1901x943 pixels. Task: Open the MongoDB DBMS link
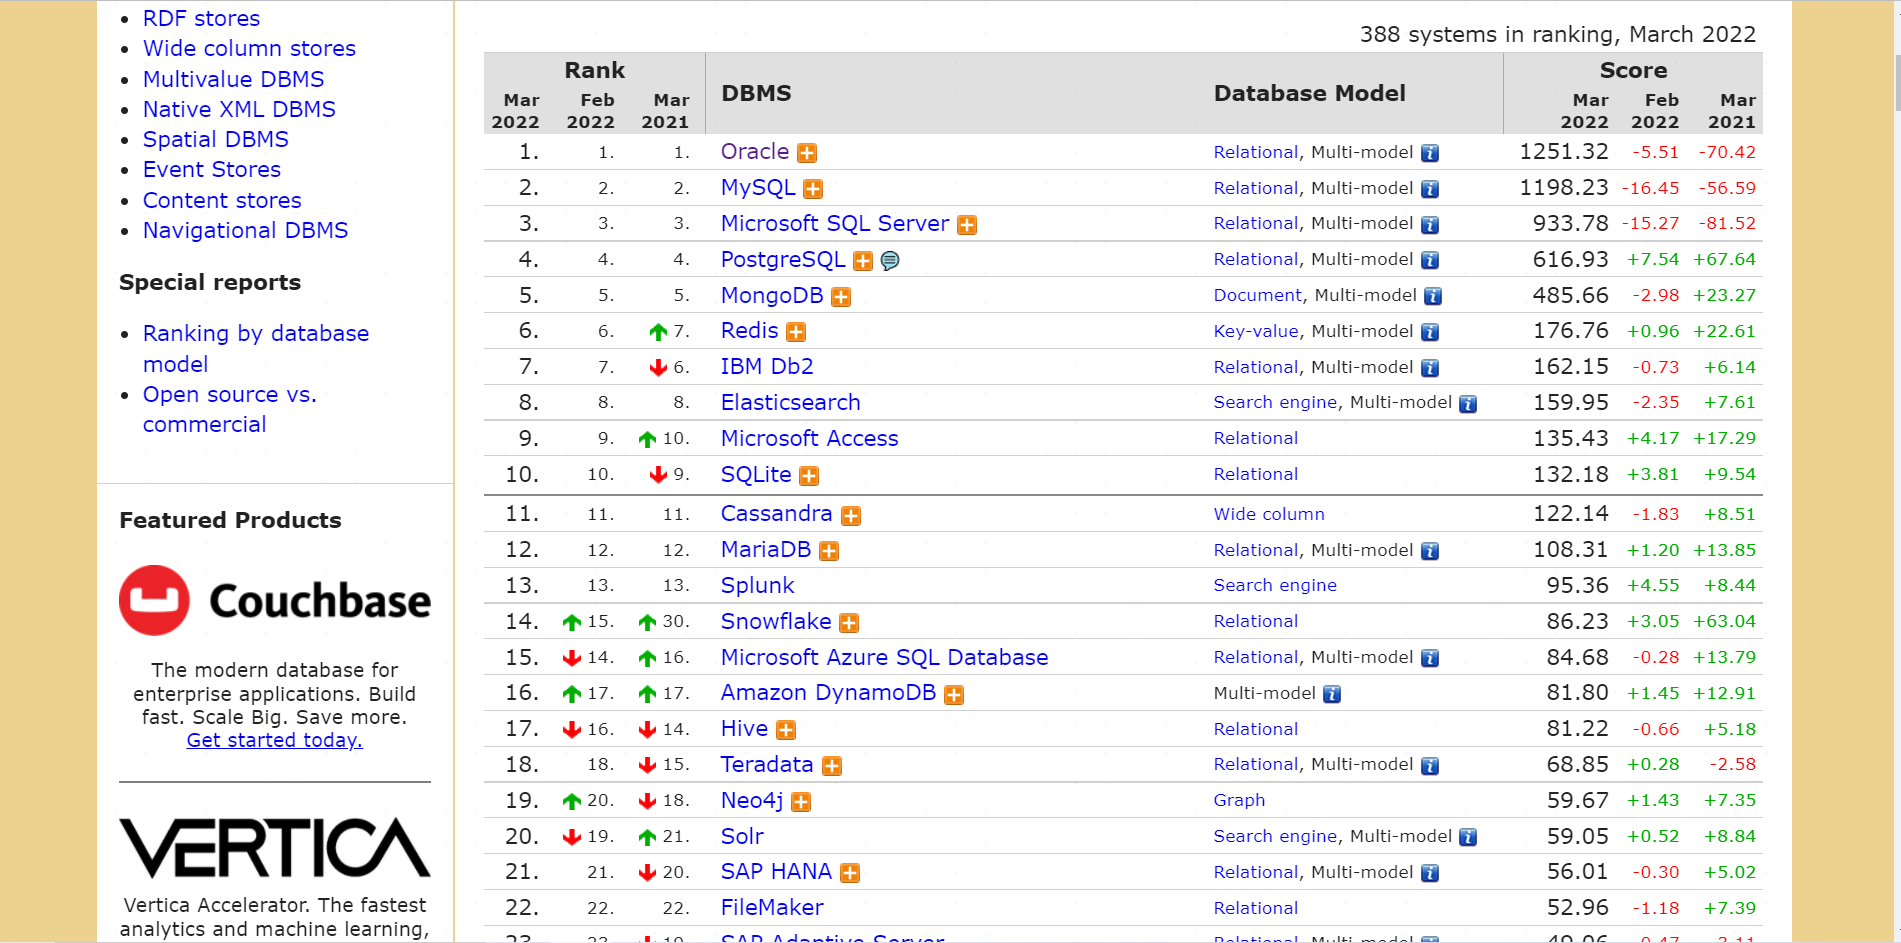[x=772, y=295]
